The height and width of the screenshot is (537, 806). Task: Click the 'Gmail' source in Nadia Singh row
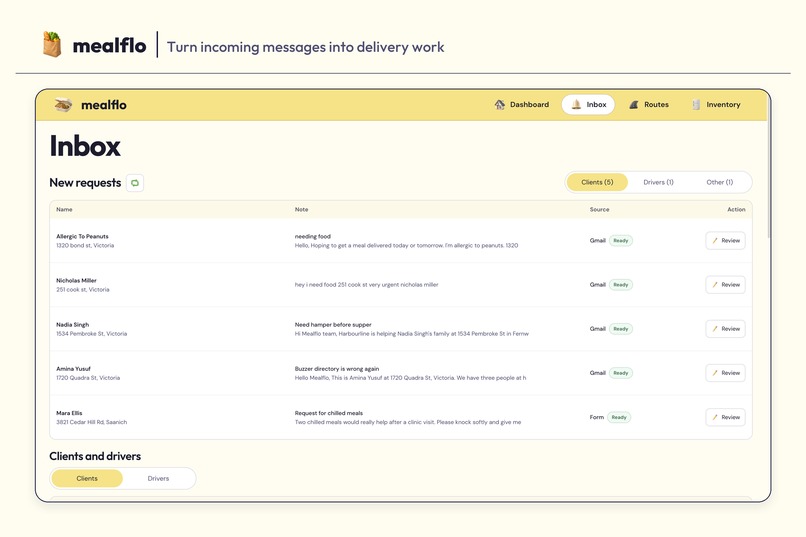(x=598, y=329)
